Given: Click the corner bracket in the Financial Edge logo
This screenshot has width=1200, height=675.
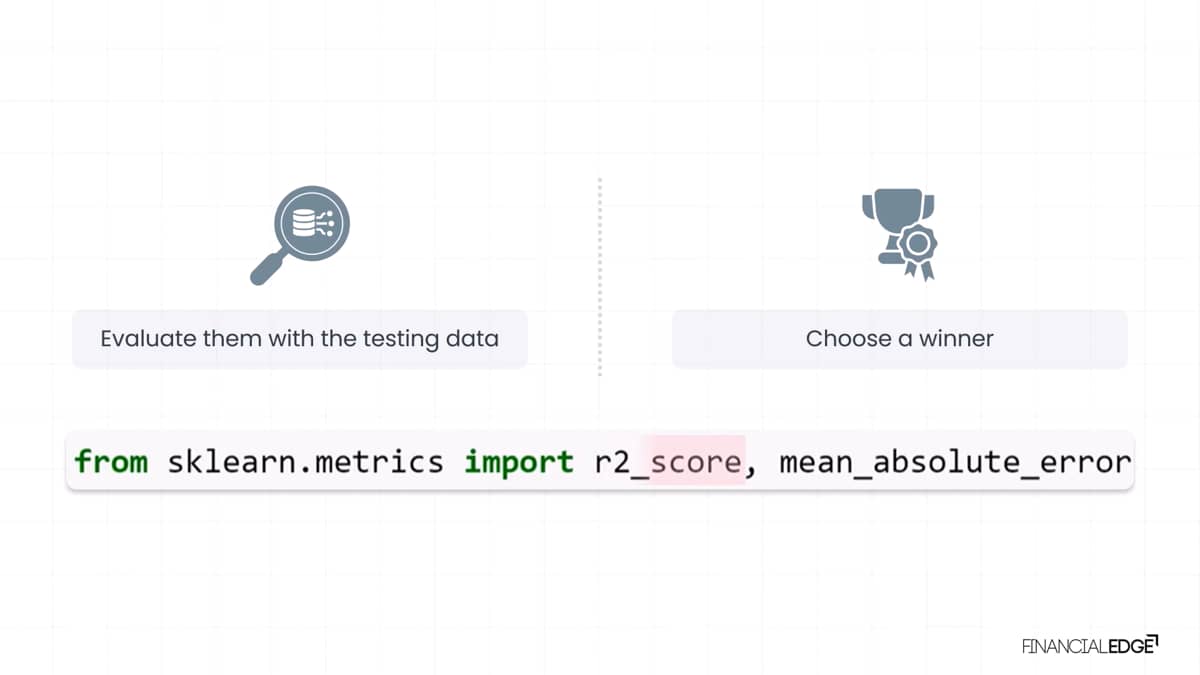Looking at the screenshot, I should click(x=1153, y=639).
